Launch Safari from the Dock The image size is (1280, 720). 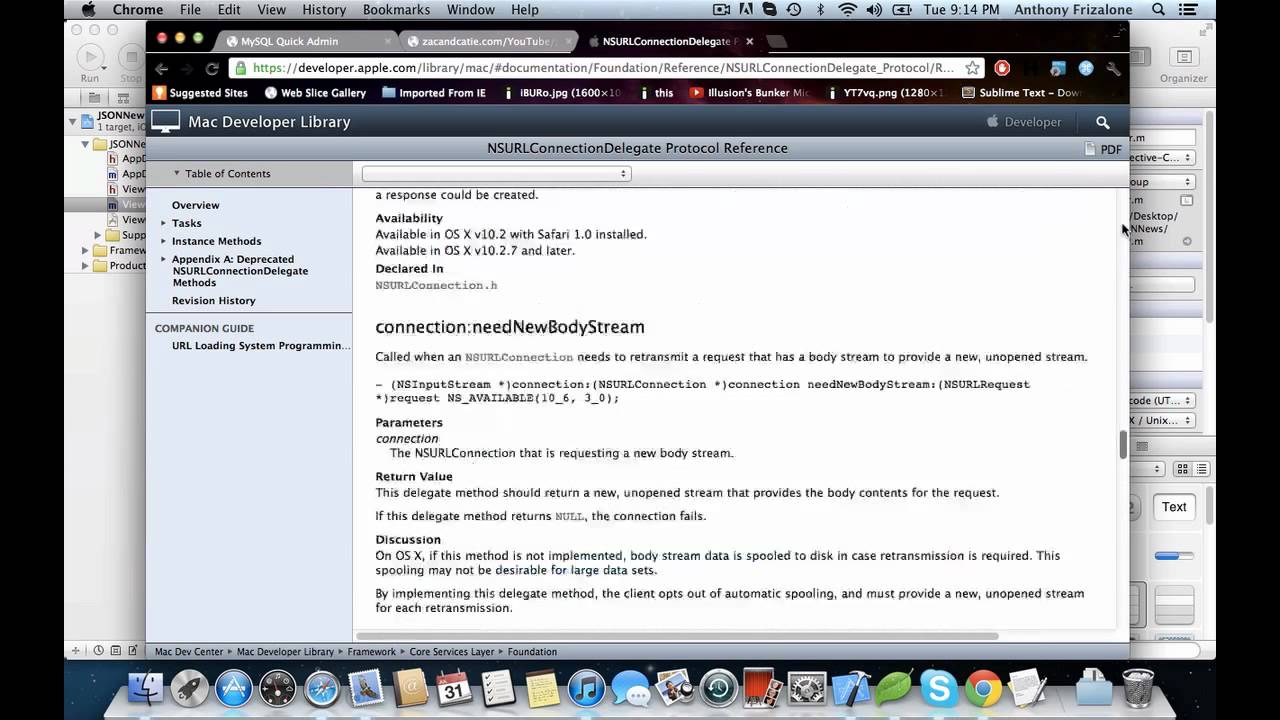coord(322,688)
